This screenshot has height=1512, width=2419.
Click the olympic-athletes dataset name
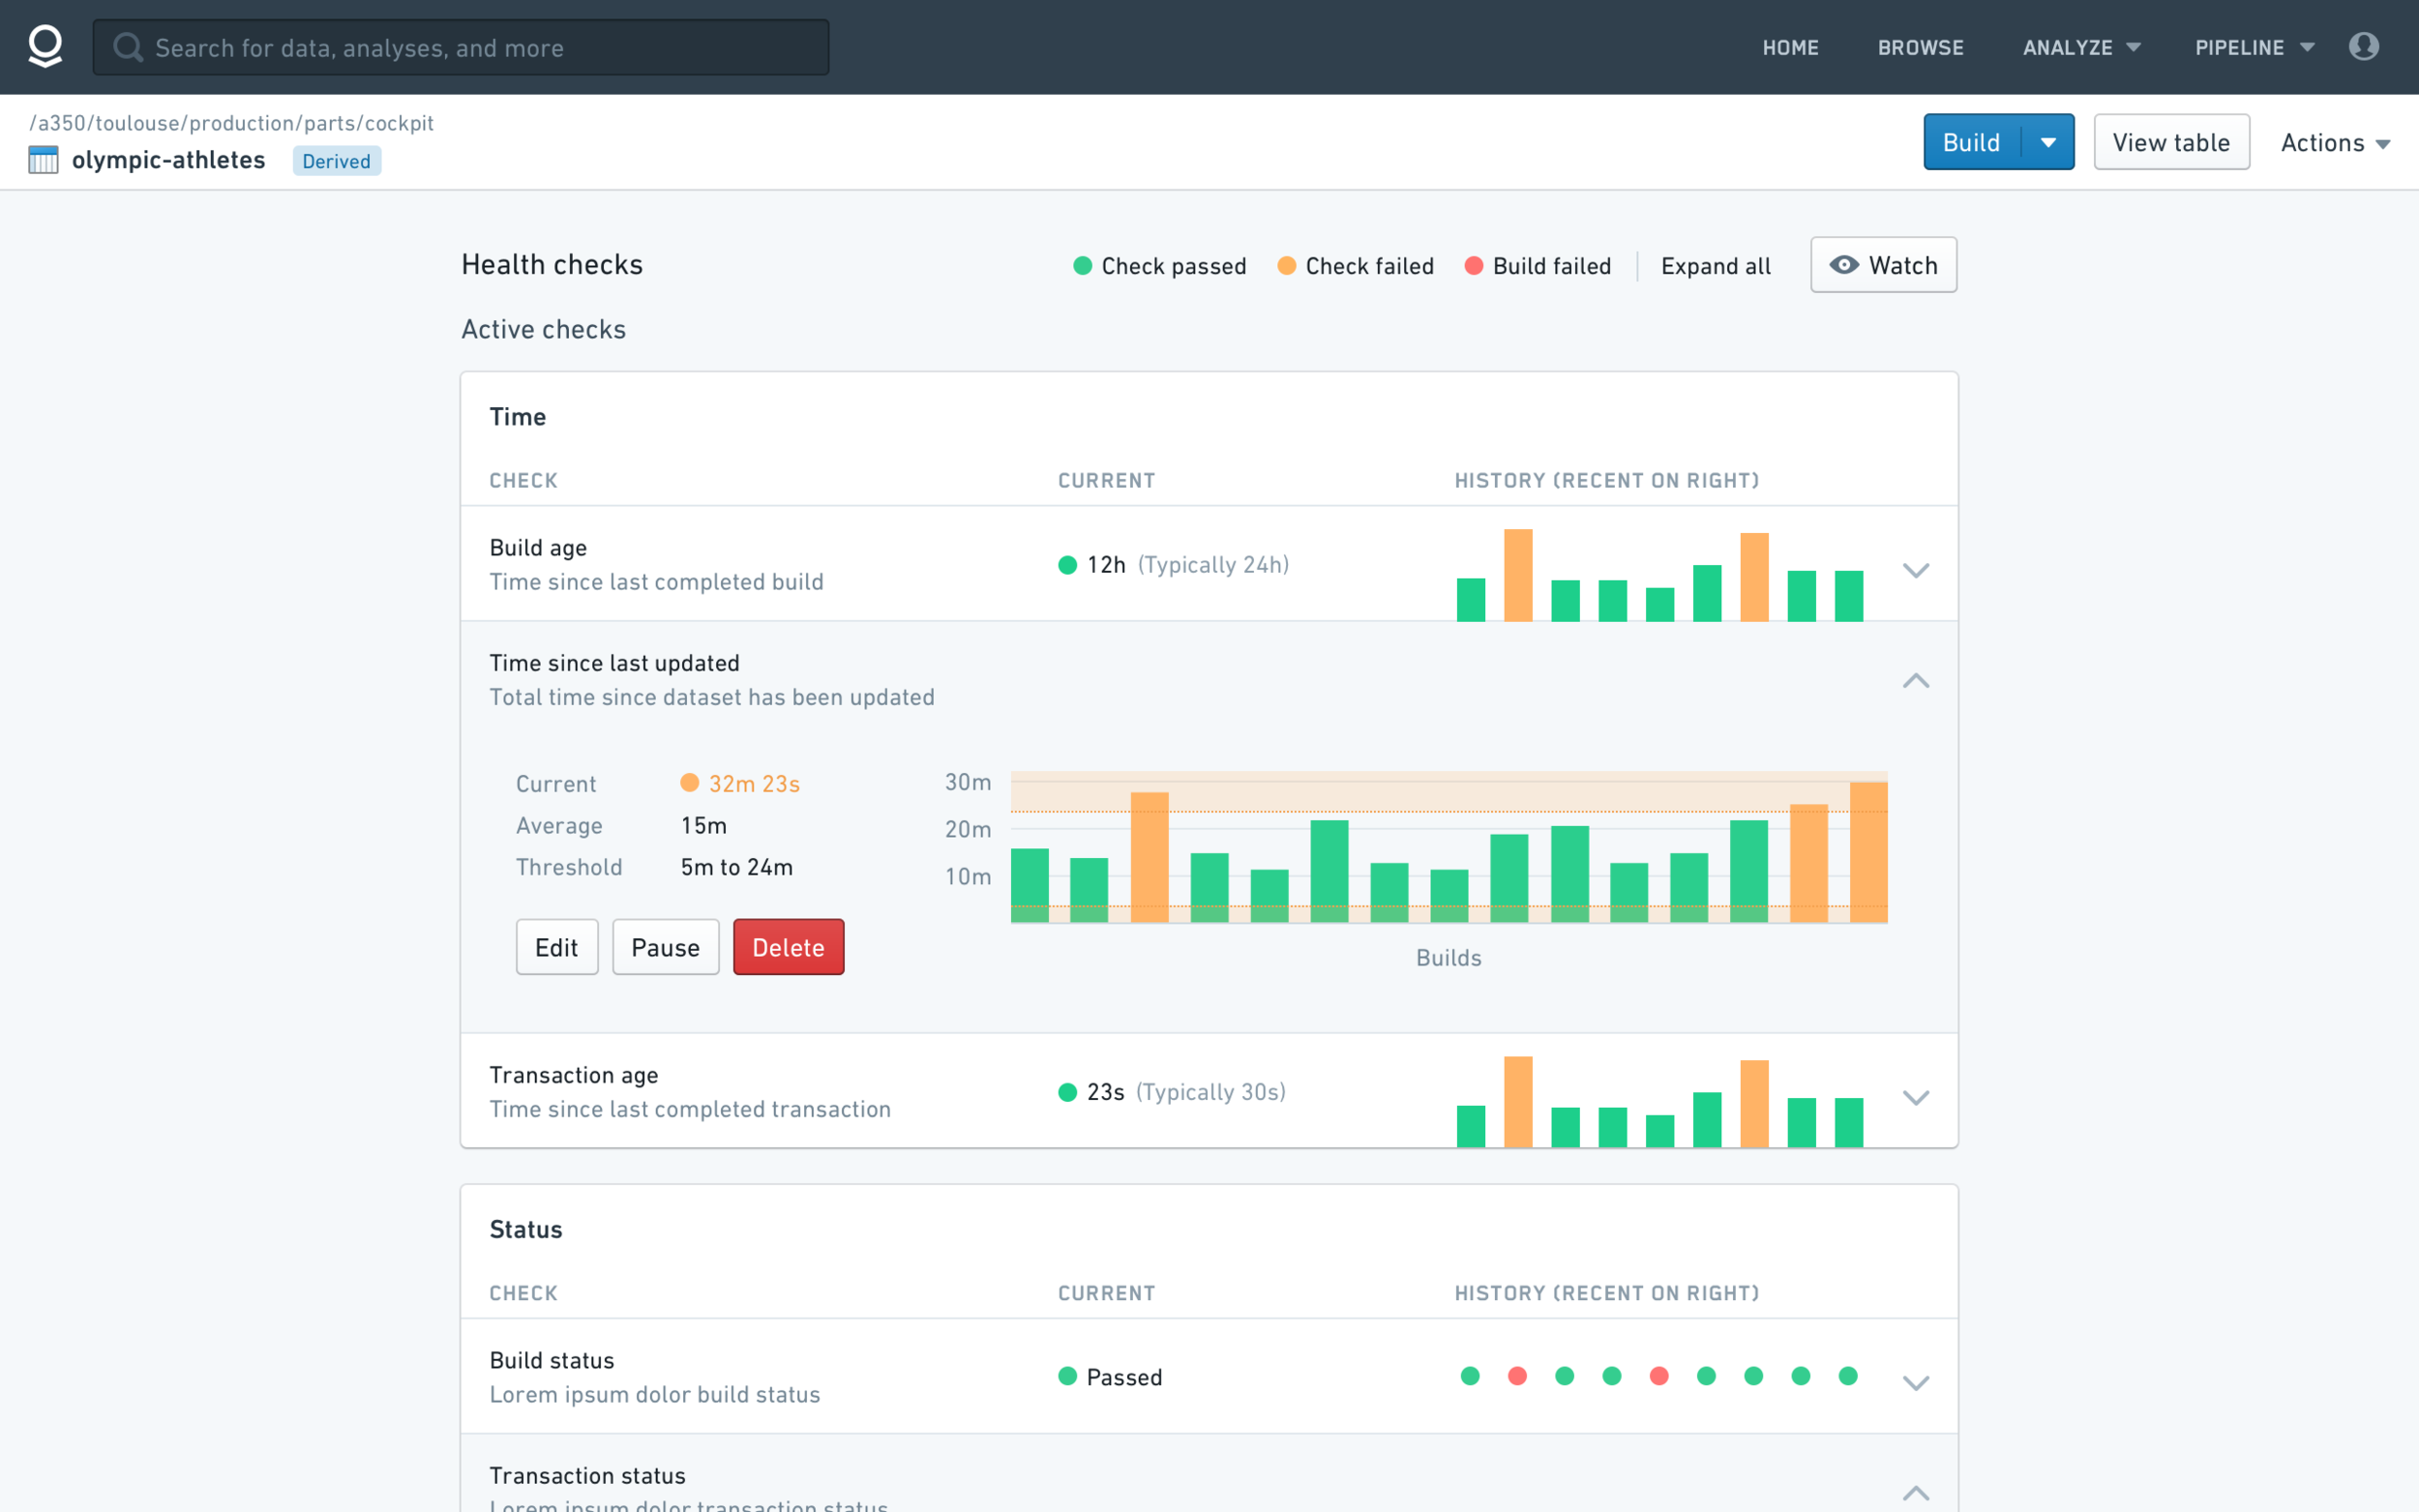168,160
